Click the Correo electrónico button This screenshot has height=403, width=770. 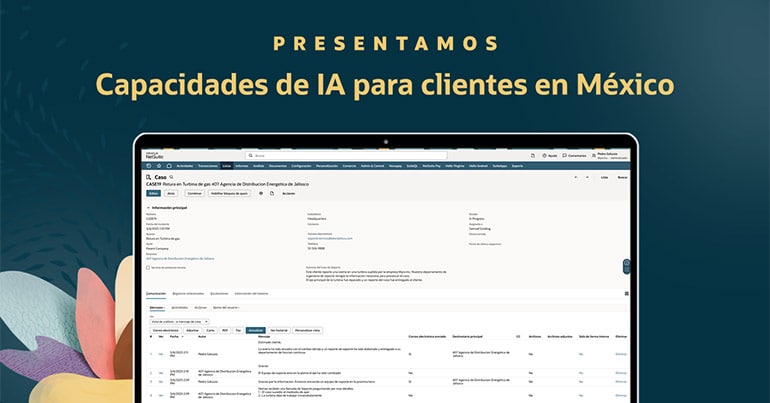point(165,330)
